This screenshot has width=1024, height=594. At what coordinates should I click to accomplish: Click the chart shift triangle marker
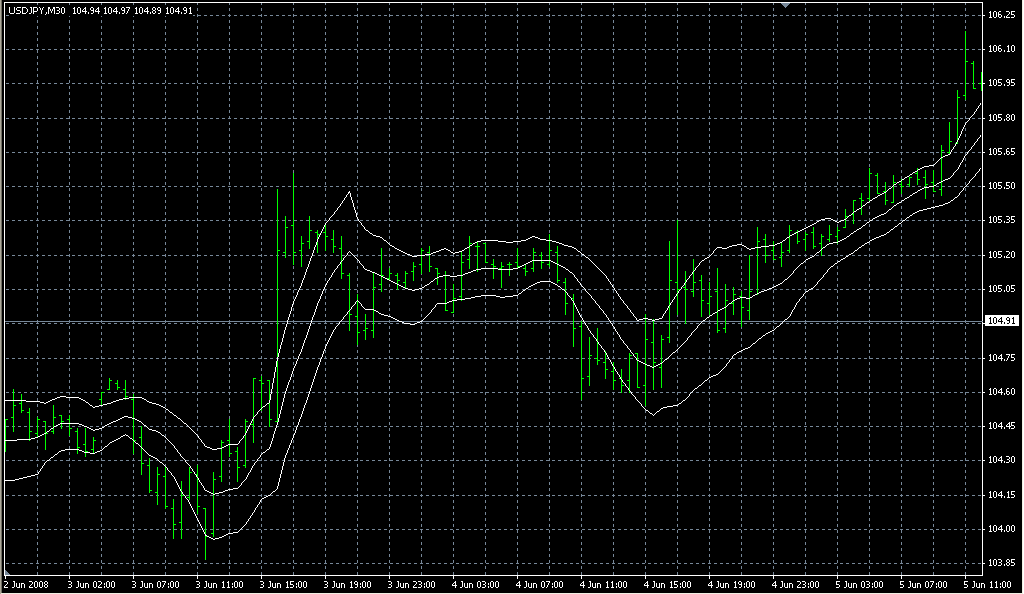786,5
